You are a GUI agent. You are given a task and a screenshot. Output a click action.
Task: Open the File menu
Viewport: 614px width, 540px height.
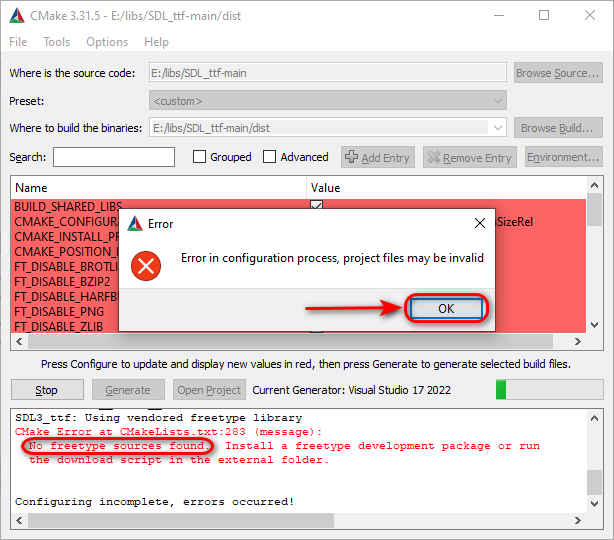coord(18,42)
